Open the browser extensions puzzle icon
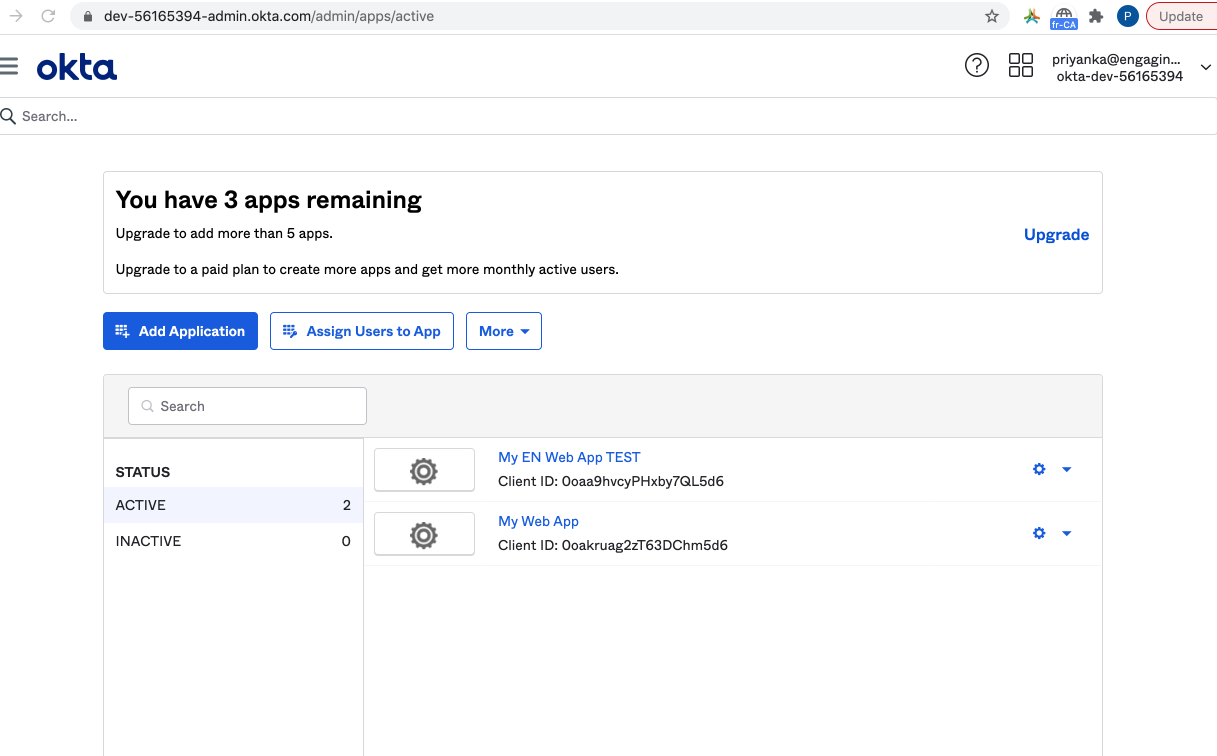 1096,16
